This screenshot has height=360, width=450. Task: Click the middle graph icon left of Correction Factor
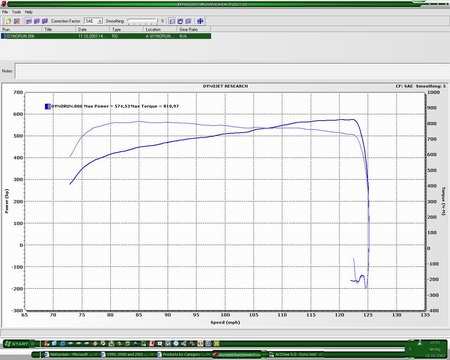(x=37, y=21)
